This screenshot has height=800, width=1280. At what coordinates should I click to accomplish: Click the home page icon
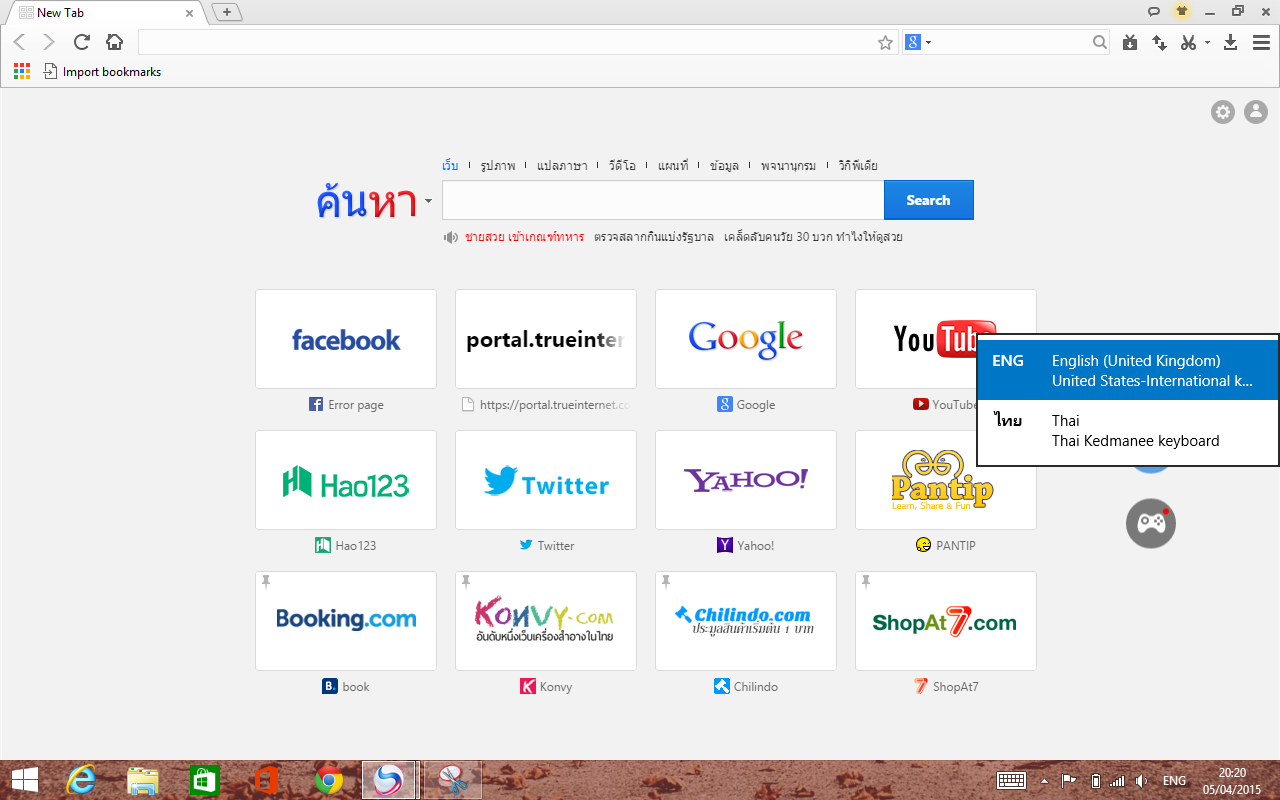(x=115, y=42)
